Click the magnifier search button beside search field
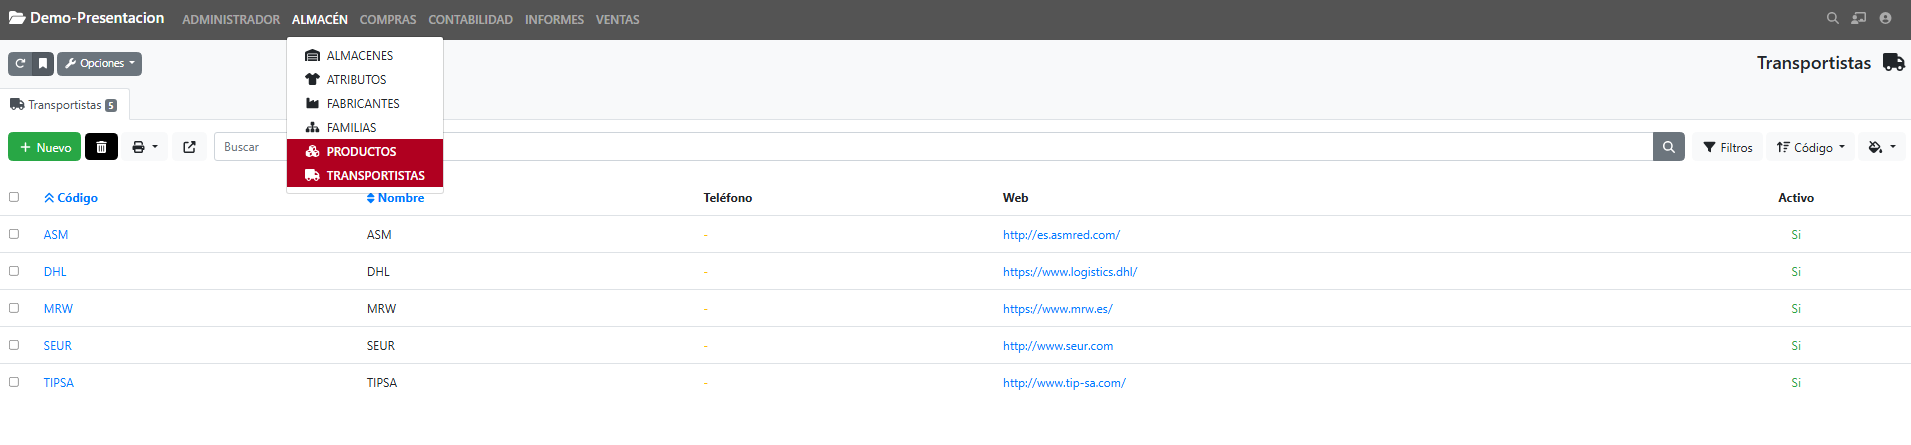 click(1668, 147)
